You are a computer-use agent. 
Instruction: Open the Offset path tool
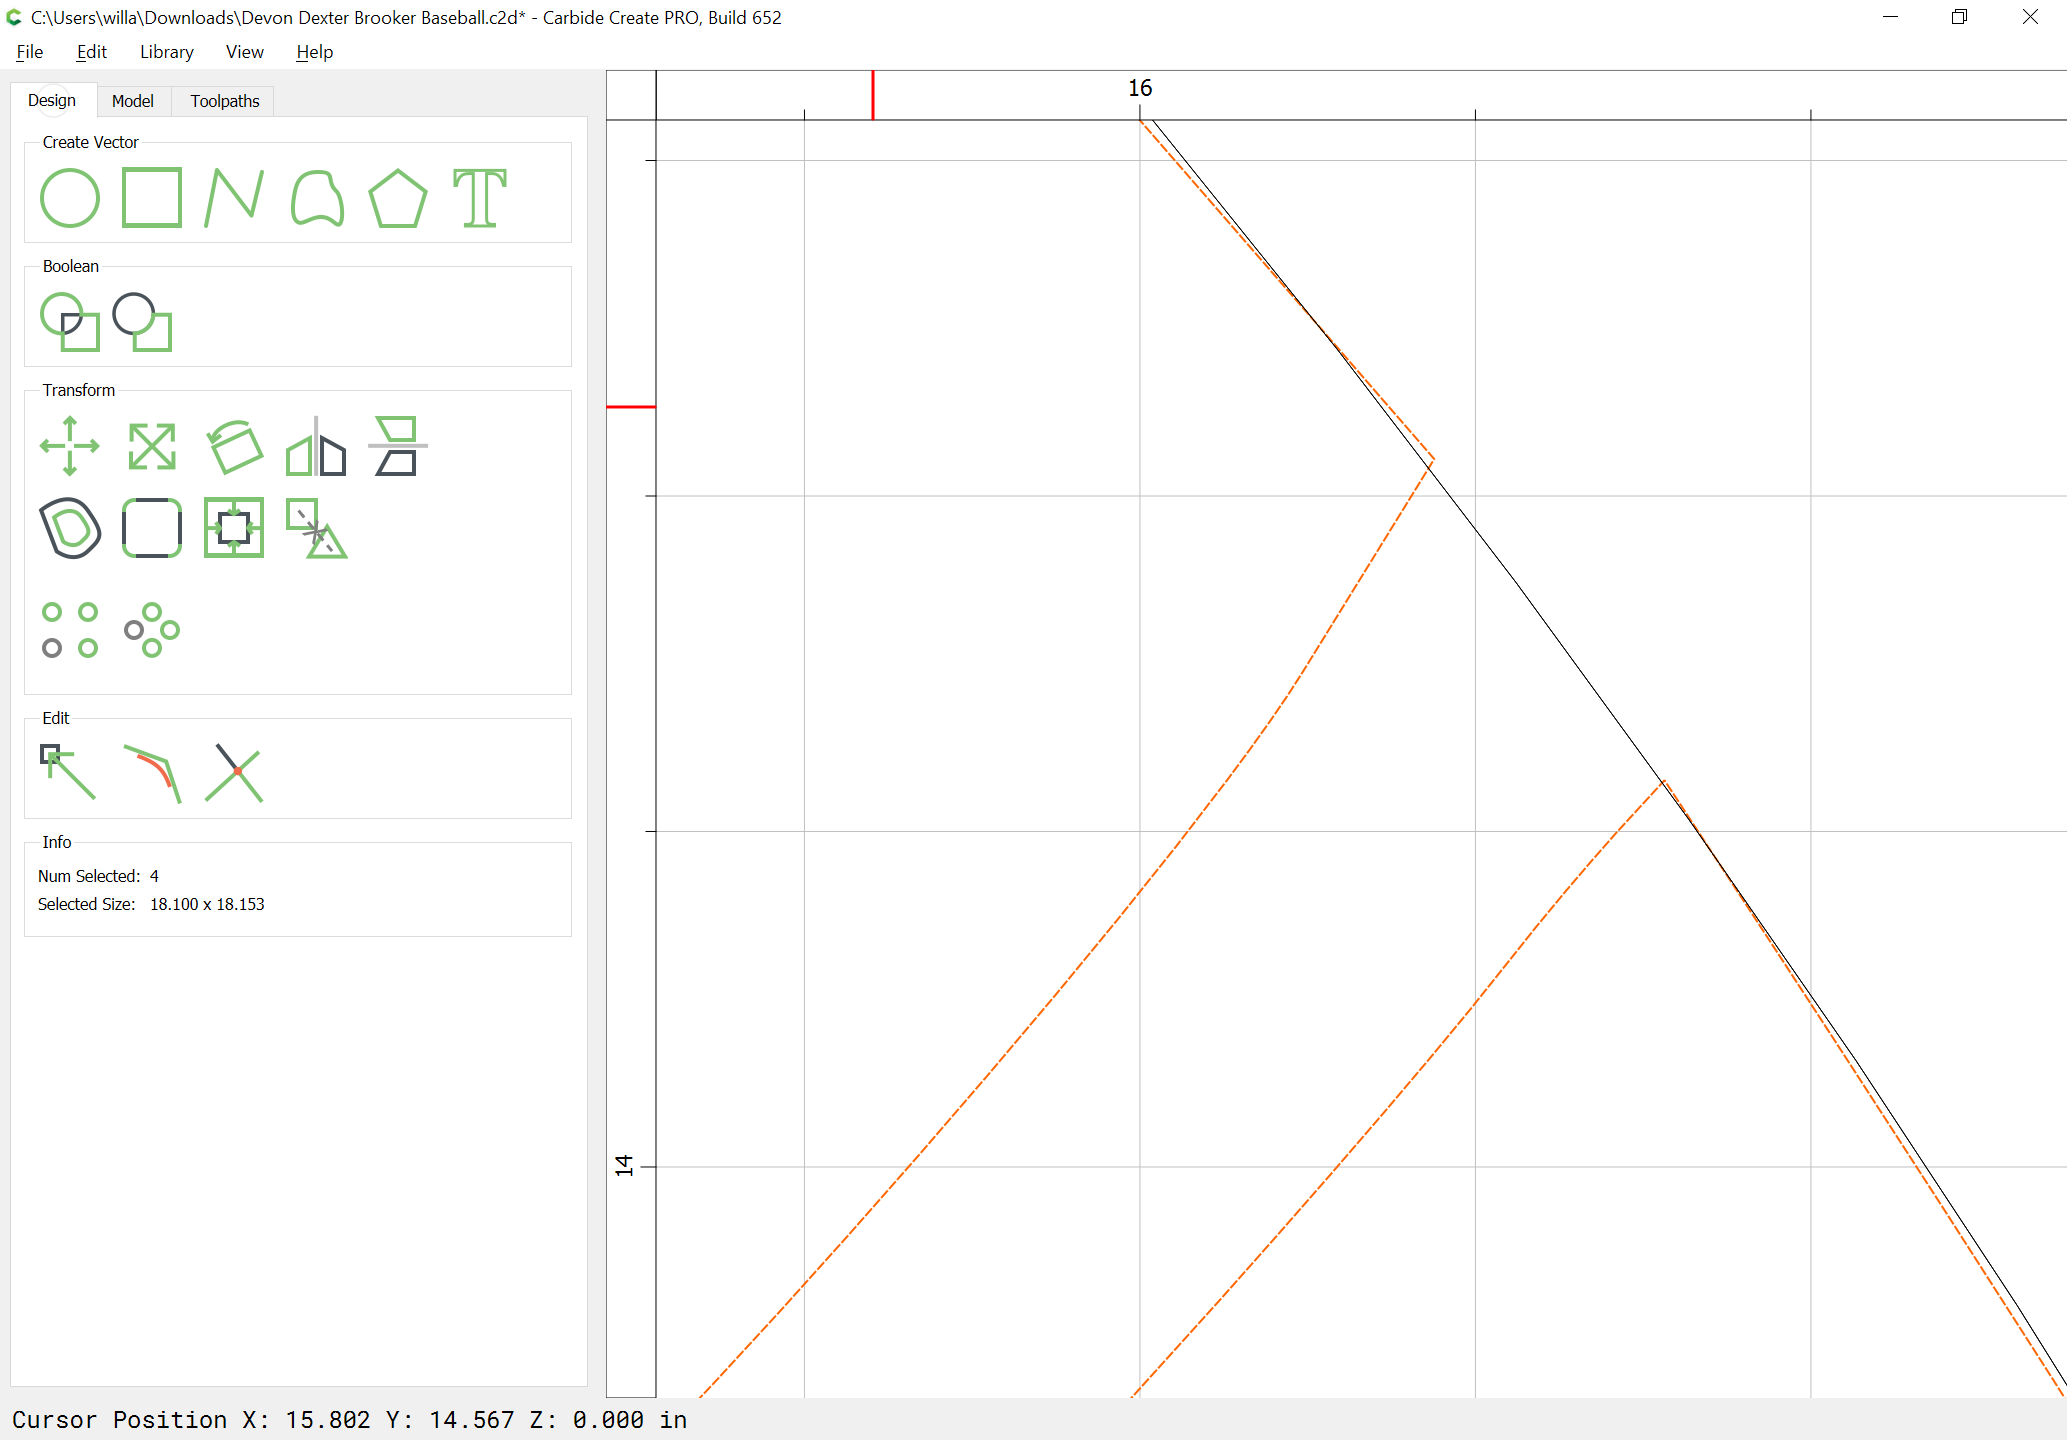pyautogui.click(x=70, y=528)
